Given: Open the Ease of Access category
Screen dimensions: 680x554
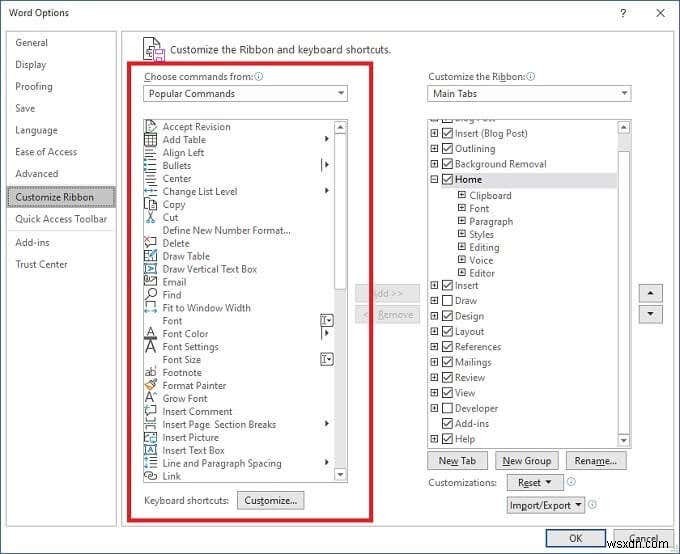Looking at the screenshot, I should pyautogui.click(x=46, y=152).
